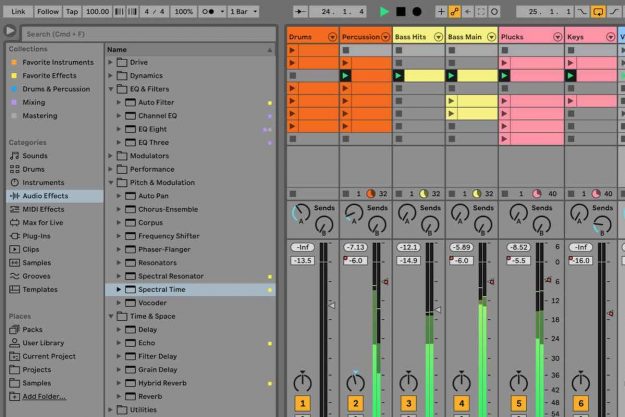This screenshot has width=625, height=417.
Task: Toggle Automation Arm button
Action: pyautogui.click(x=454, y=12)
